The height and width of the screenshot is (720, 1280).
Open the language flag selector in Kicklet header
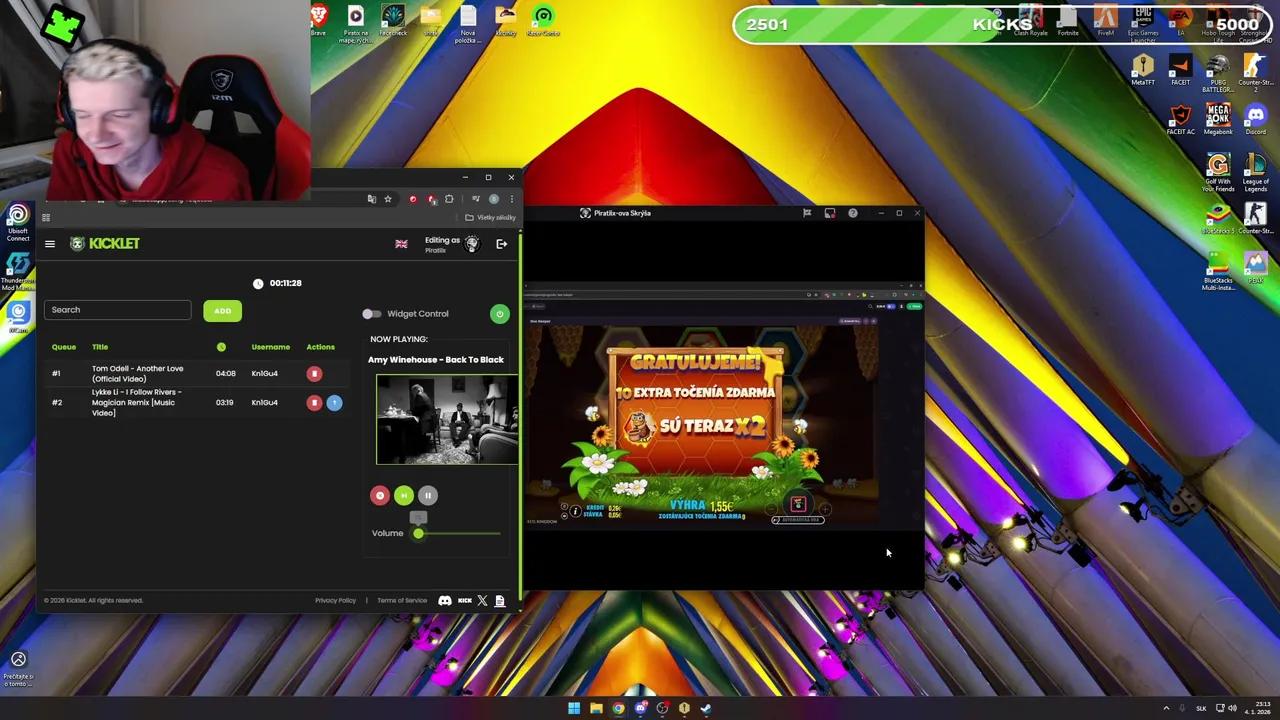401,244
